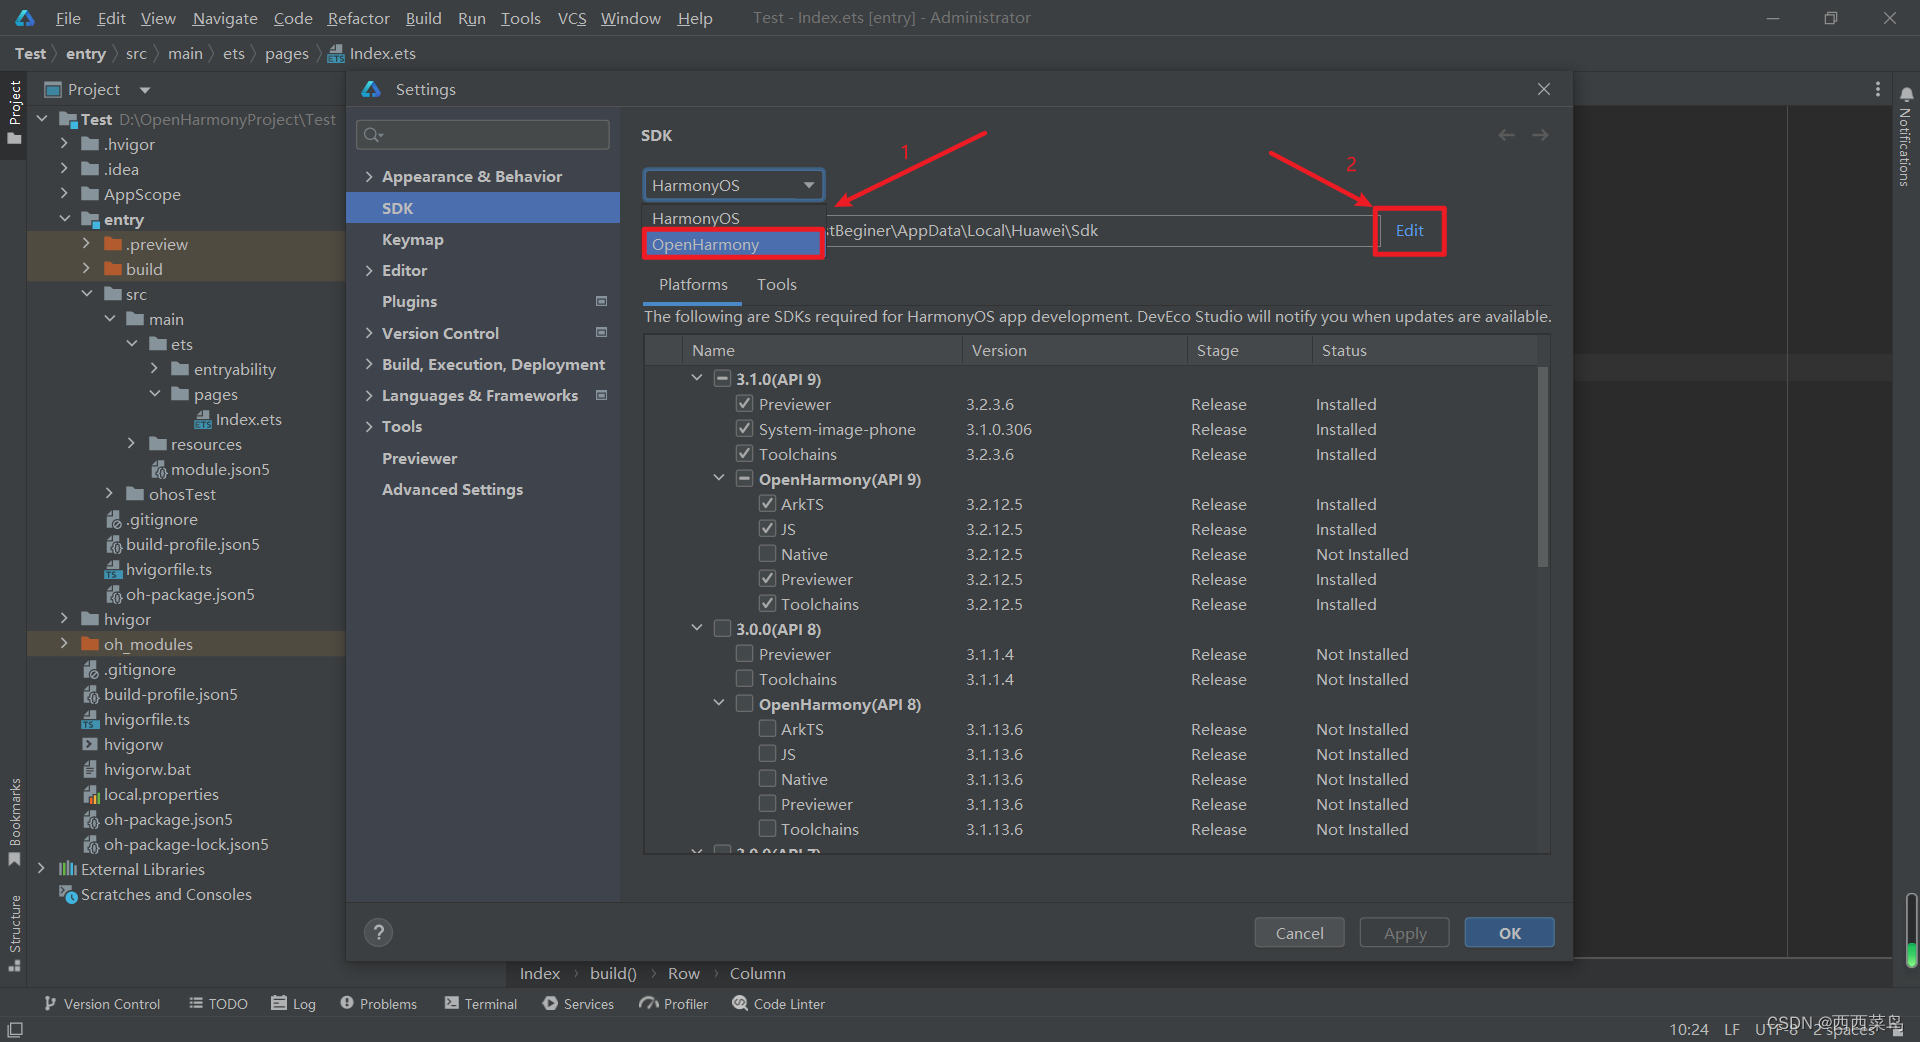Check the 3.0.0(API 8) group checkbox

point(722,629)
